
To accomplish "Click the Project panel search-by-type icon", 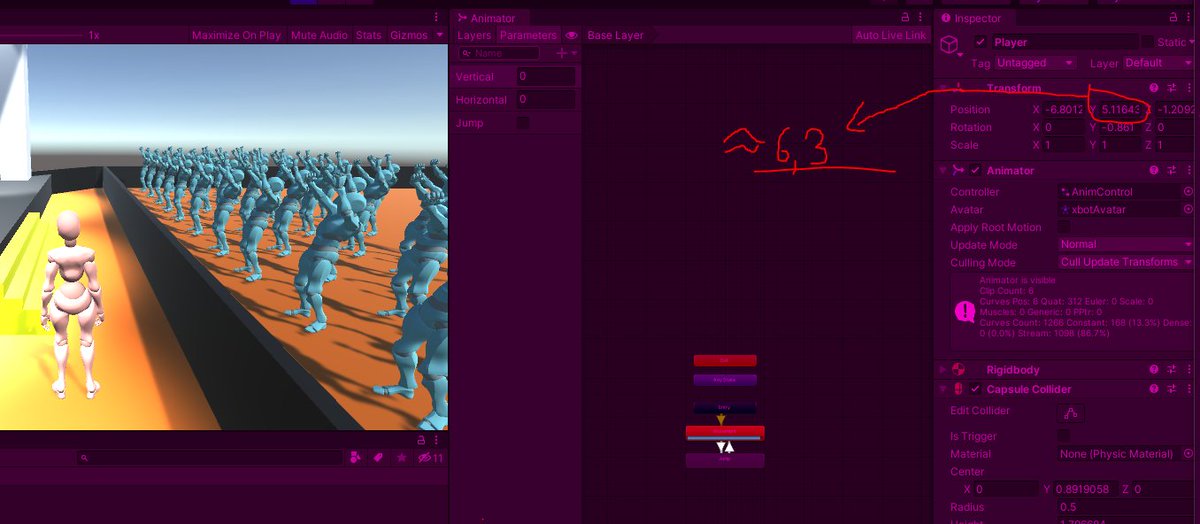I will 356,457.
